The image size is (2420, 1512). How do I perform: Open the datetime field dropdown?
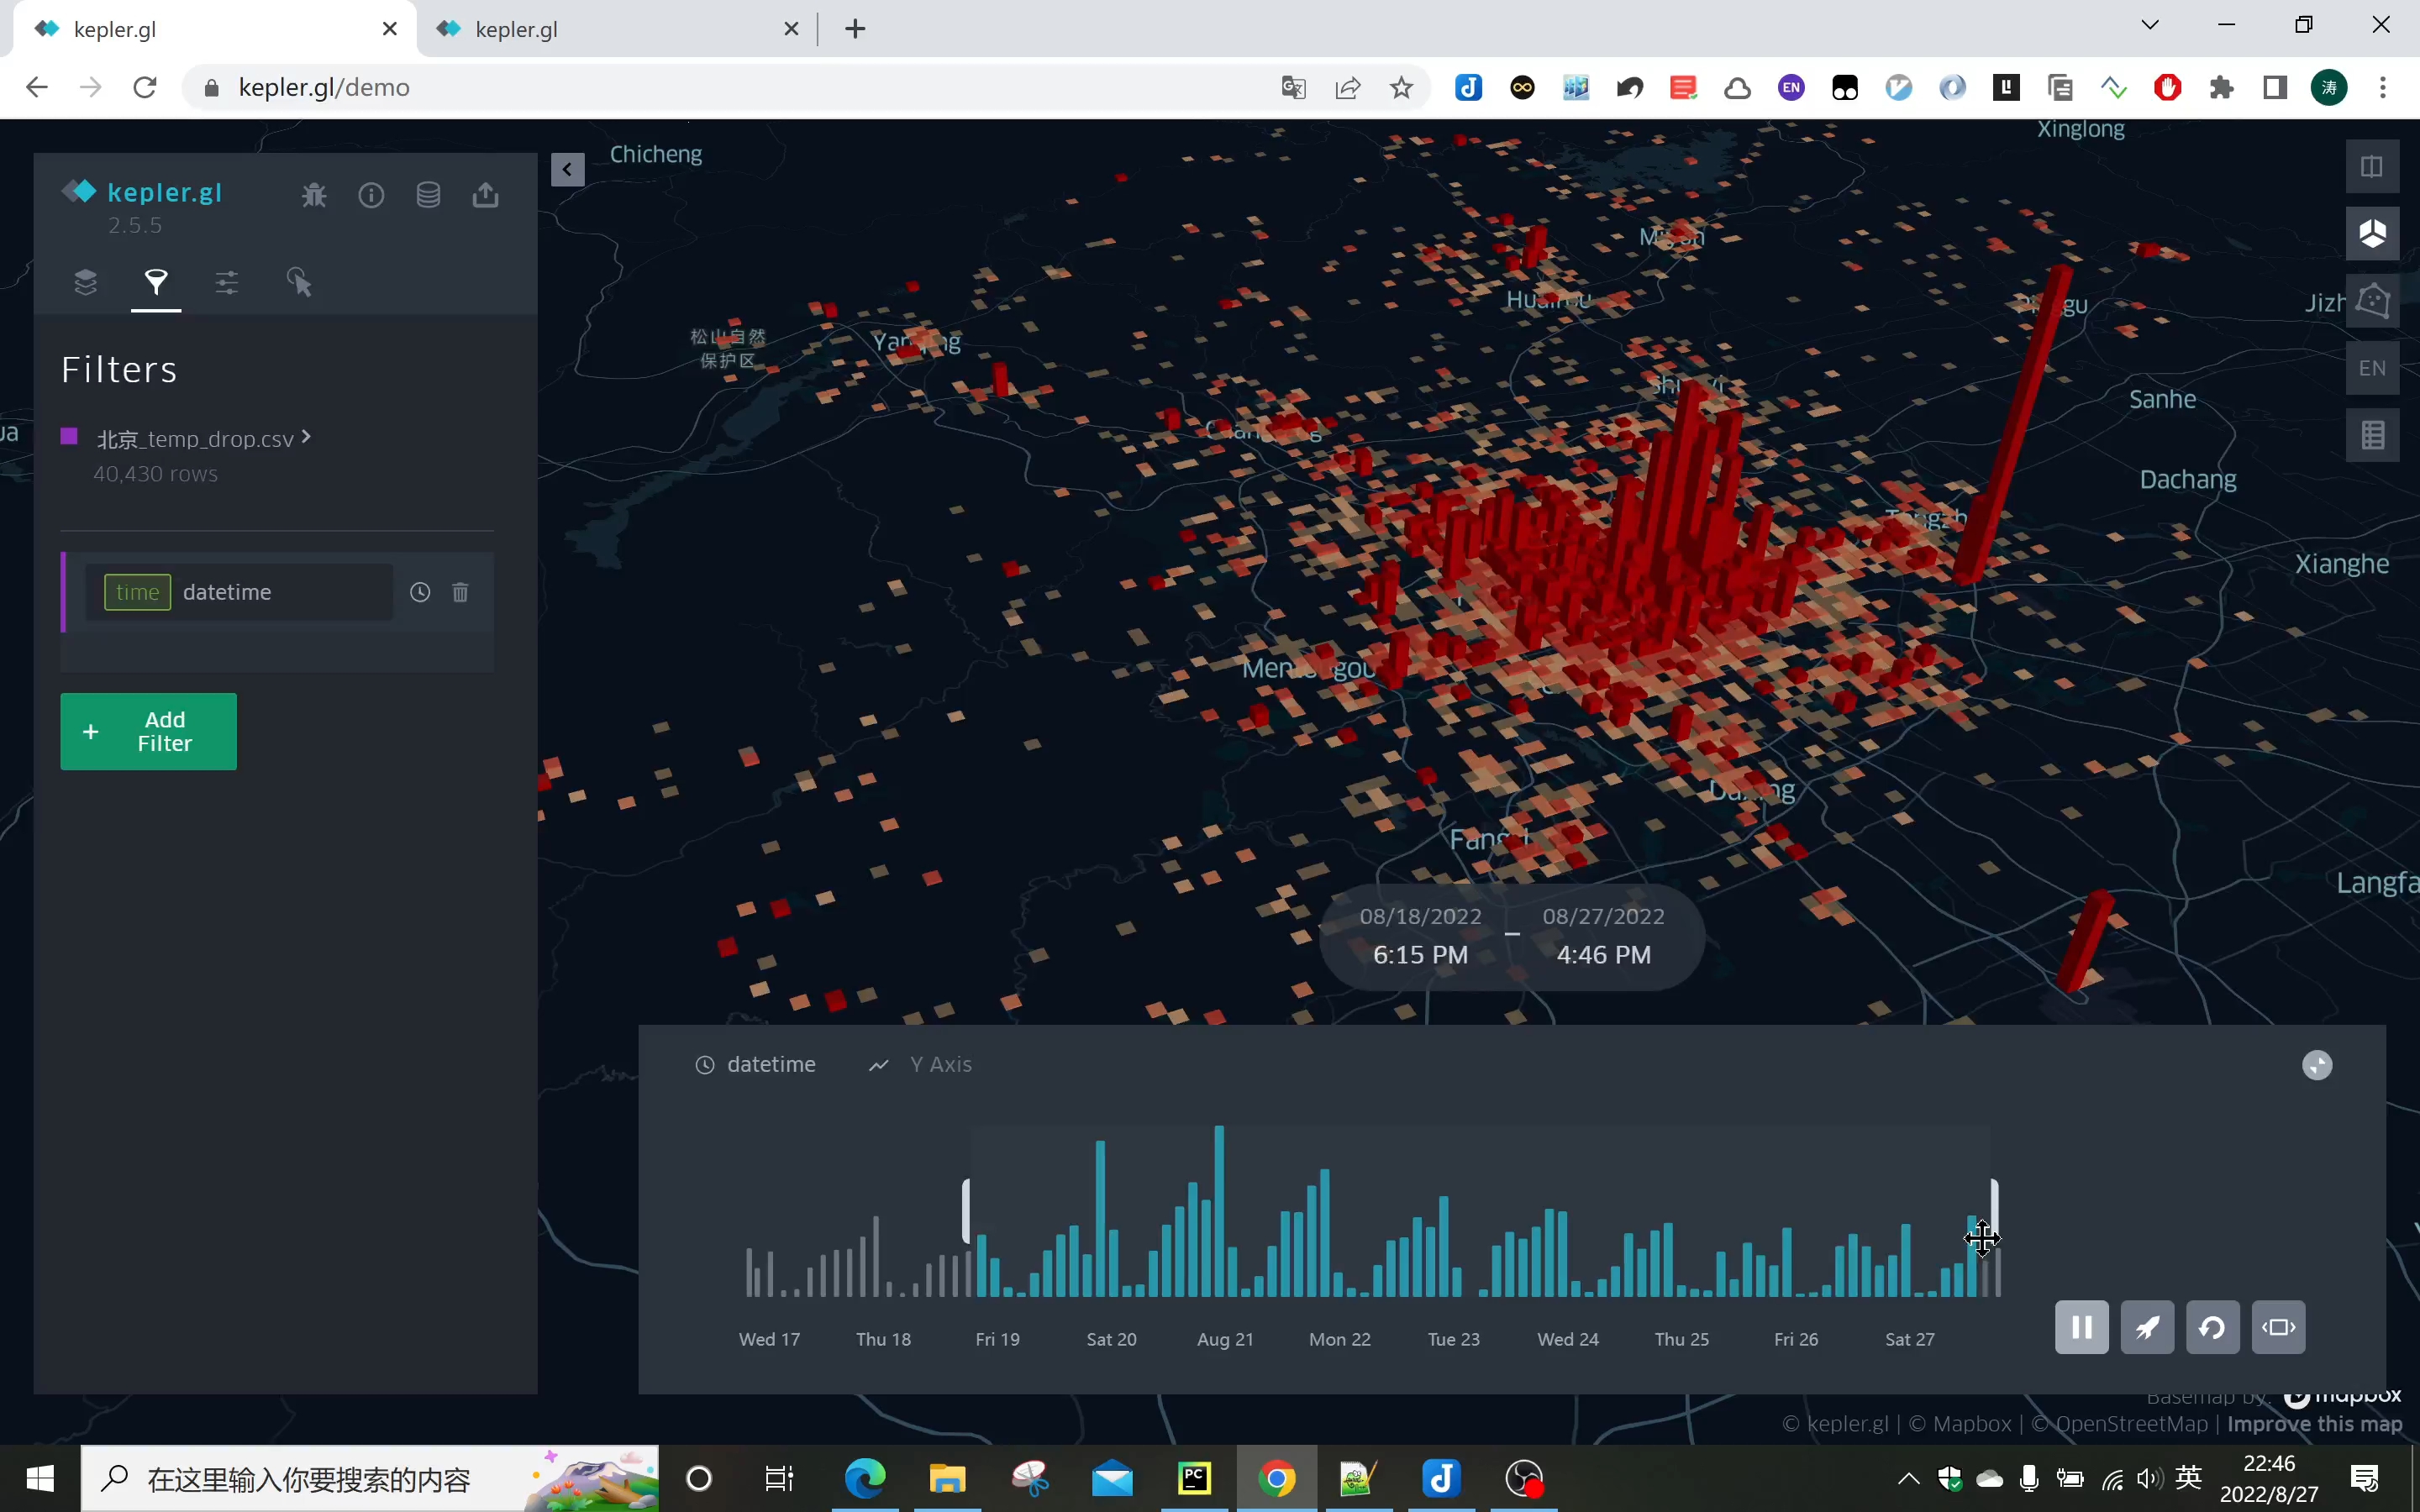240,592
